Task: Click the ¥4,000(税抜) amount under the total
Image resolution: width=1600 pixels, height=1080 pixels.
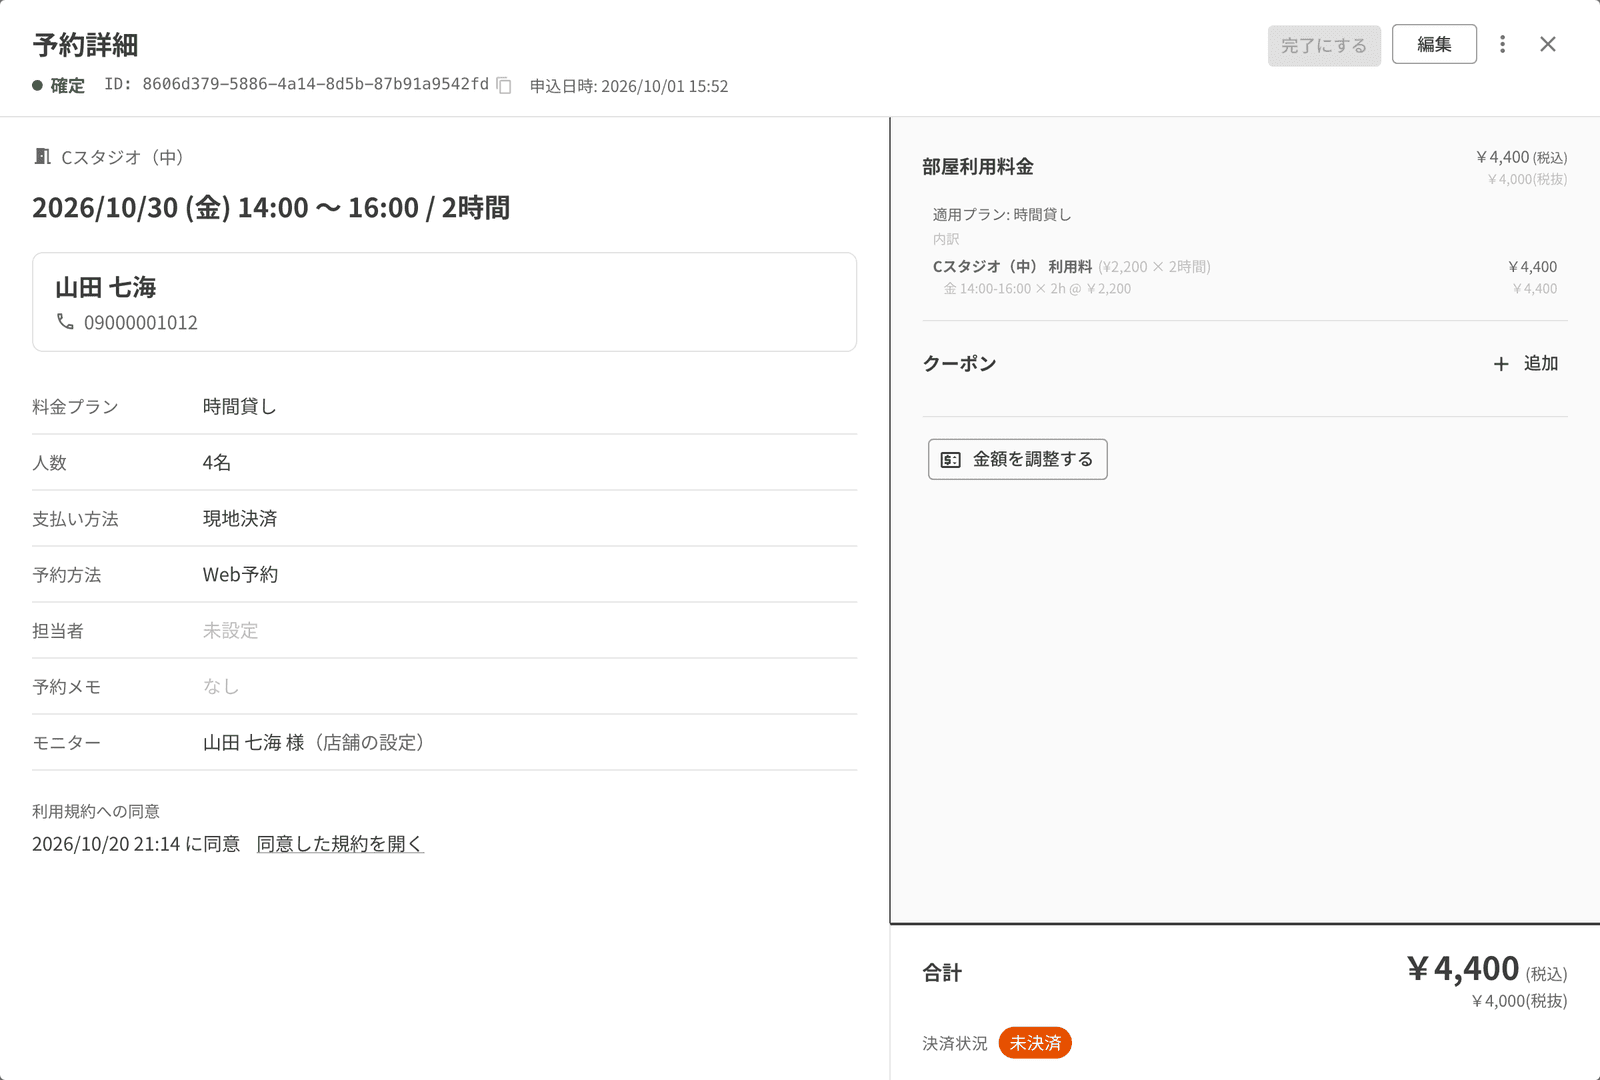Action: [1519, 1001]
